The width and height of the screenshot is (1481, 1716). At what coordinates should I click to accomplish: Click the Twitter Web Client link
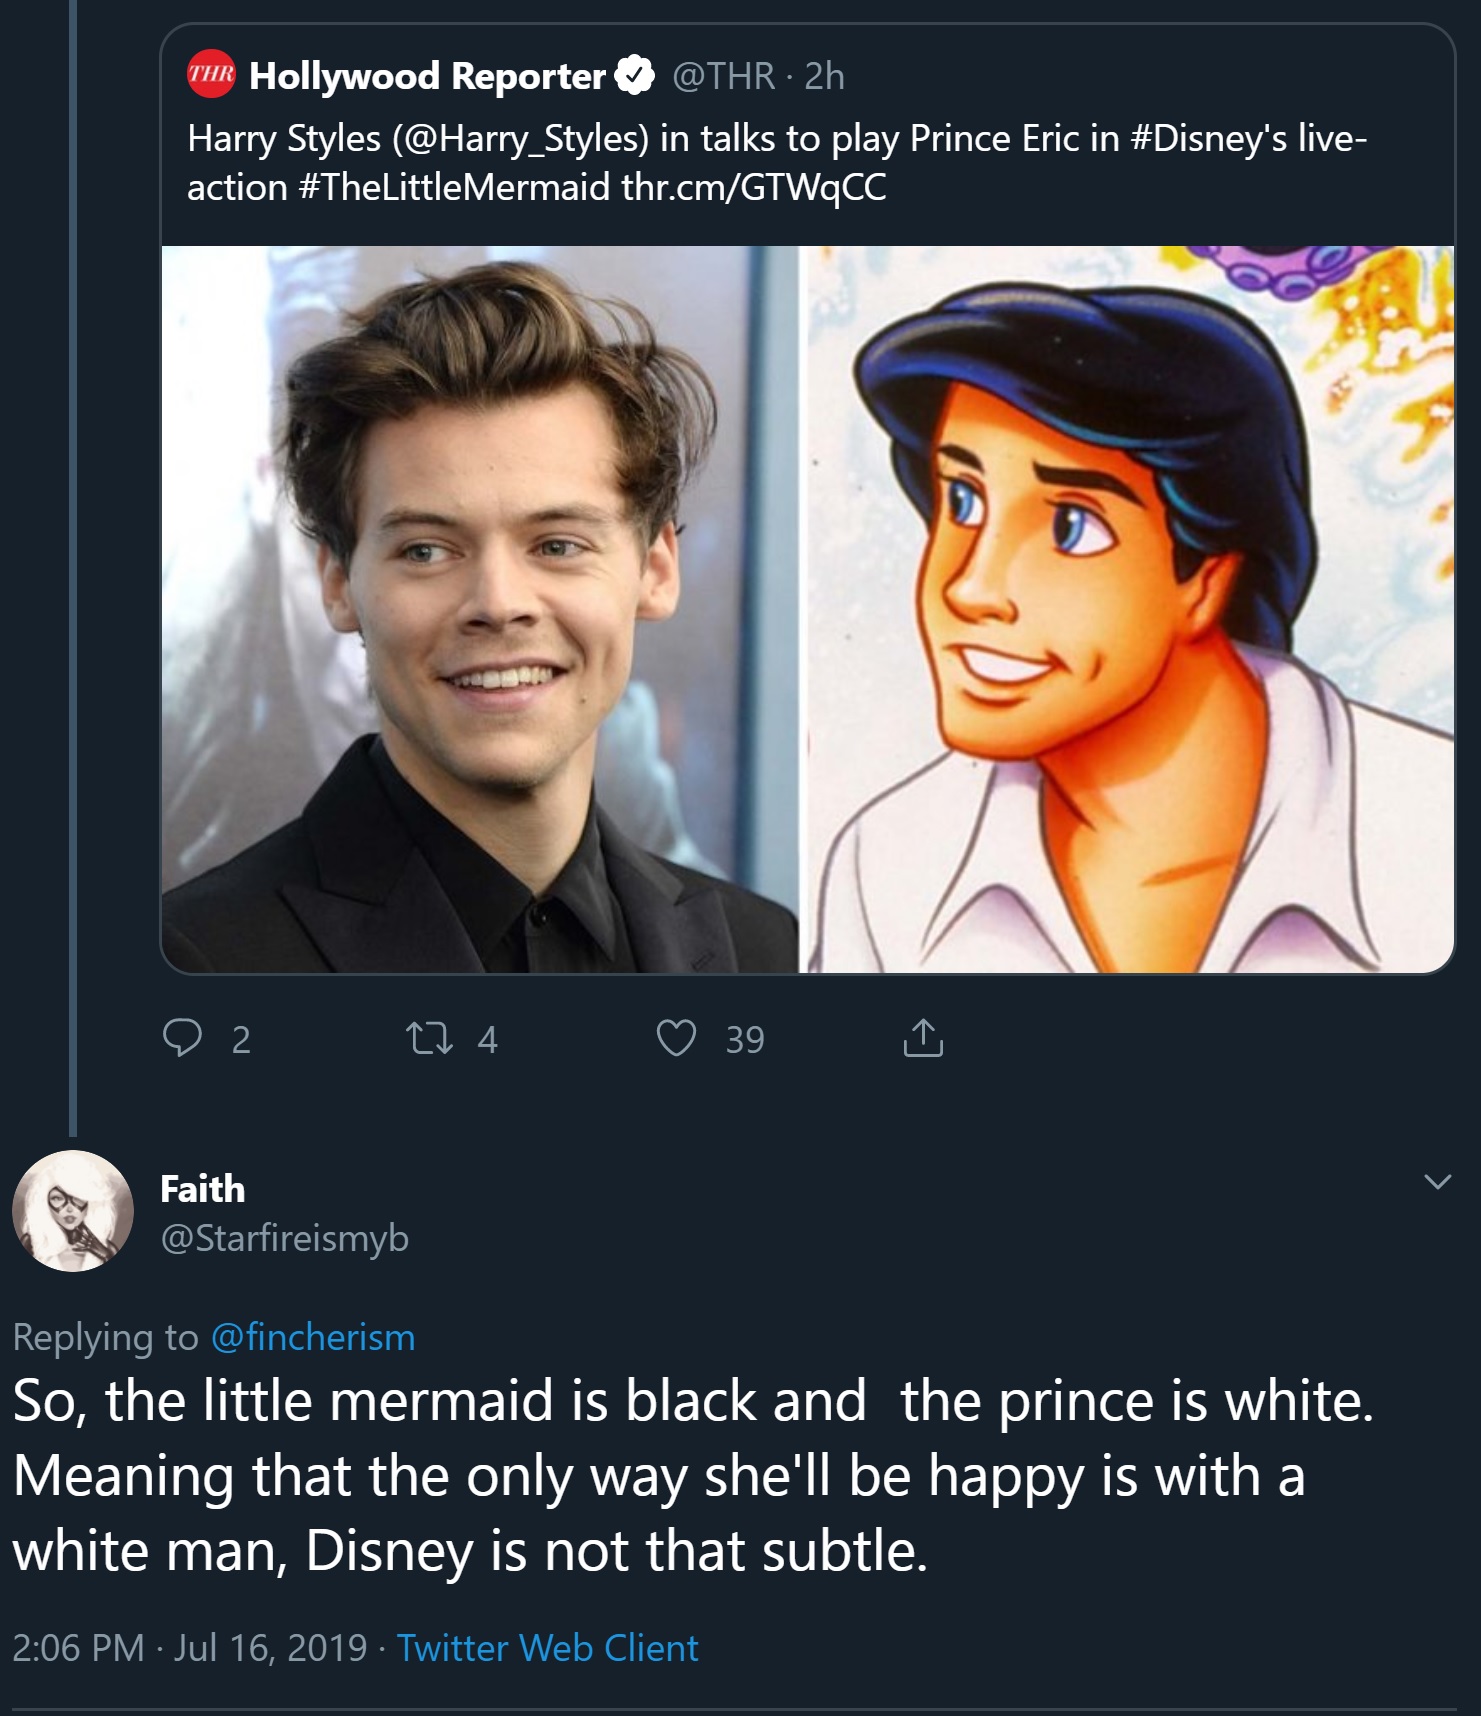(547, 1648)
